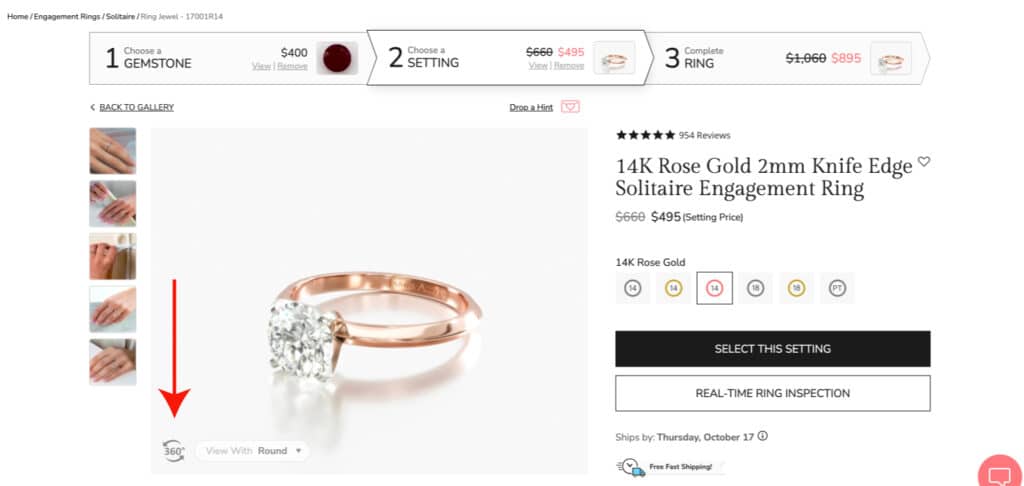This screenshot has width=1024, height=486.
Task: Click the Select This Setting button
Action: 772,349
